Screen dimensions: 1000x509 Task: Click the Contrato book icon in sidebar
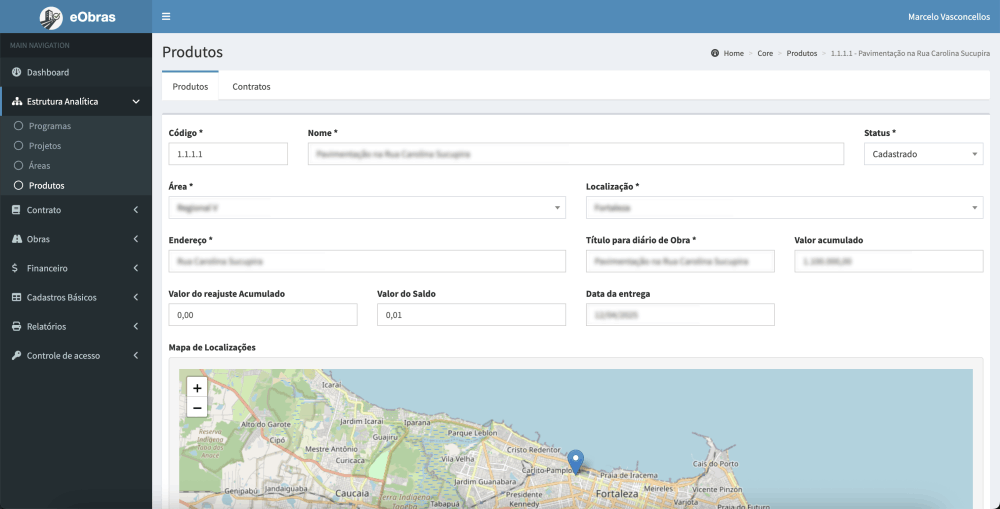tap(16, 210)
